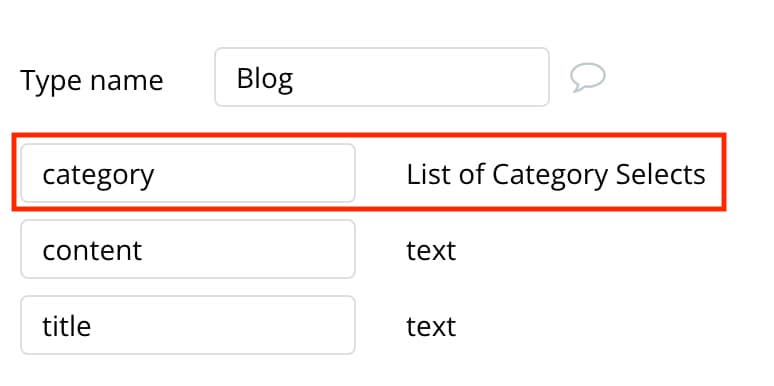
Task: Select the title field name box
Action: [188, 325]
